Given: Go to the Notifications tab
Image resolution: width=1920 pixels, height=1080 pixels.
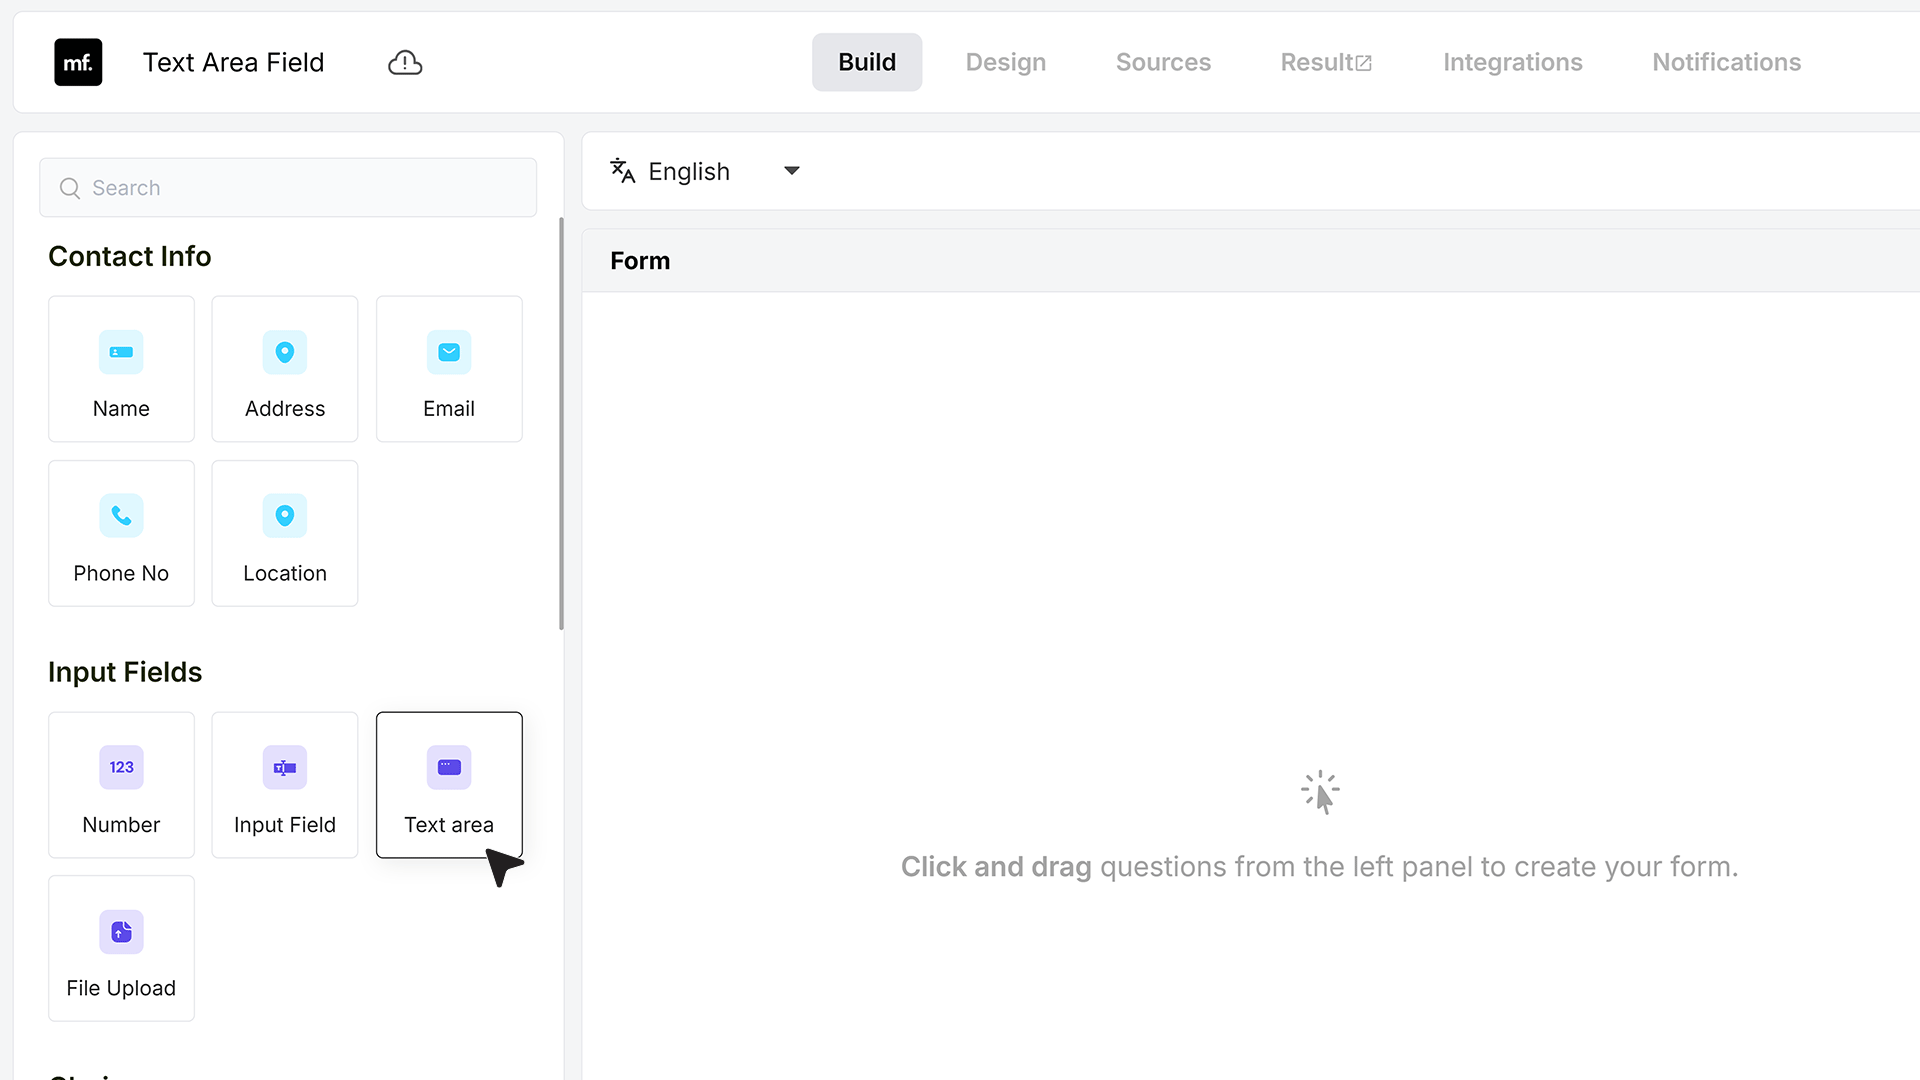Looking at the screenshot, I should pyautogui.click(x=1727, y=62).
